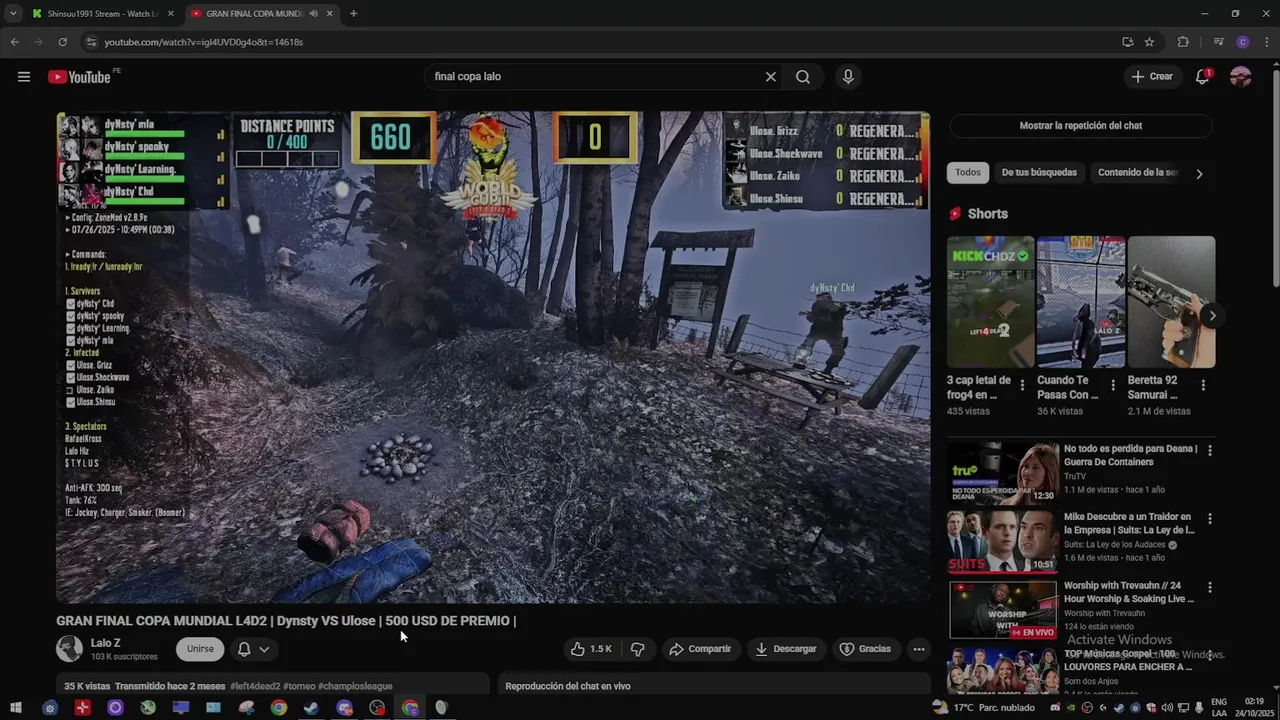
Task: Reload the current page
Action: (x=62, y=42)
